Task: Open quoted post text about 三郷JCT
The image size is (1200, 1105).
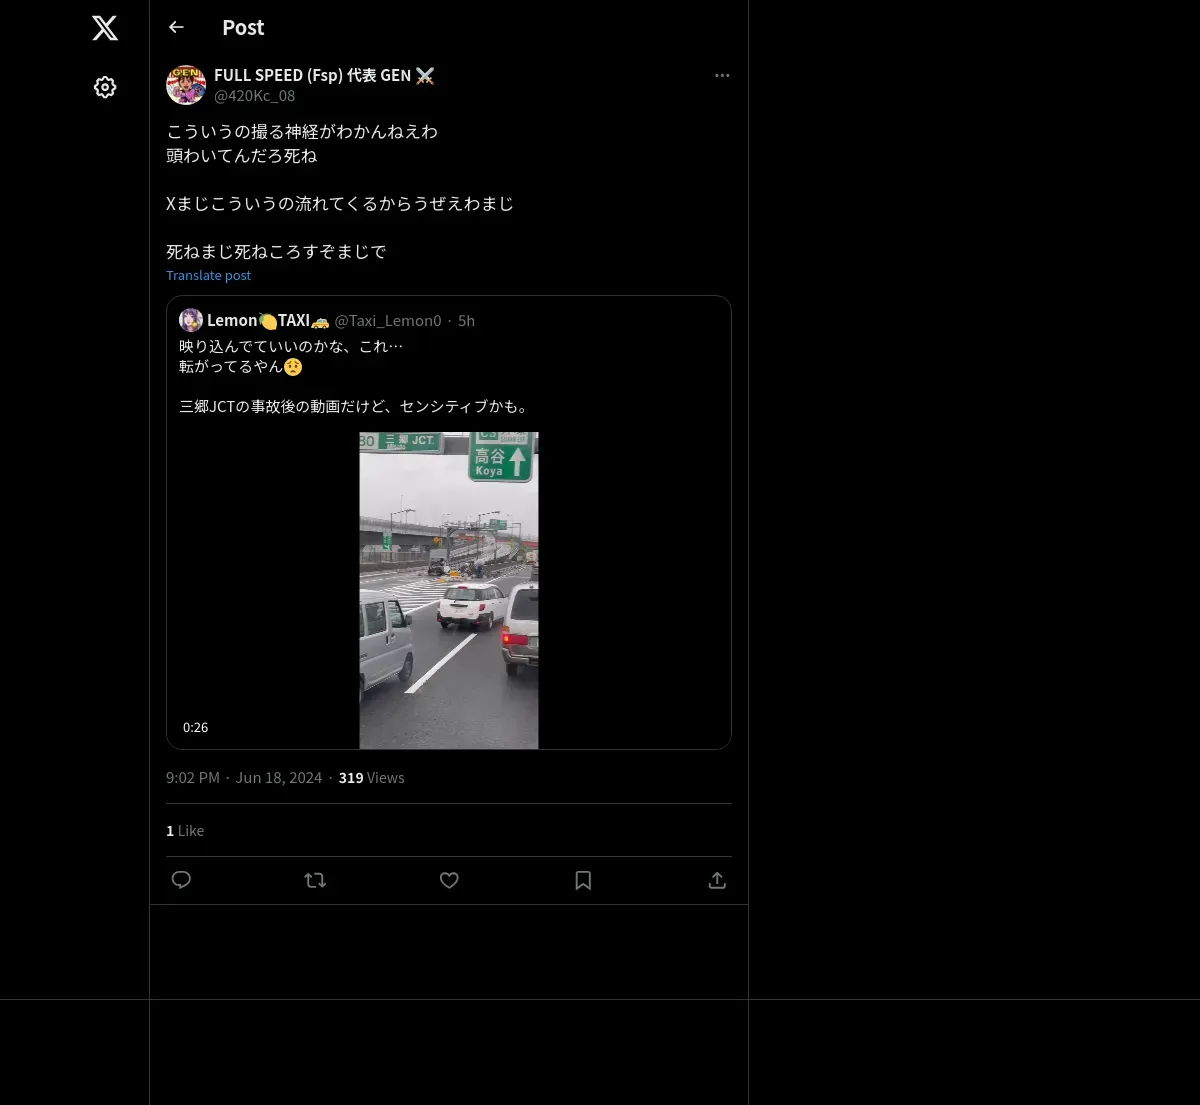Action: [355, 406]
